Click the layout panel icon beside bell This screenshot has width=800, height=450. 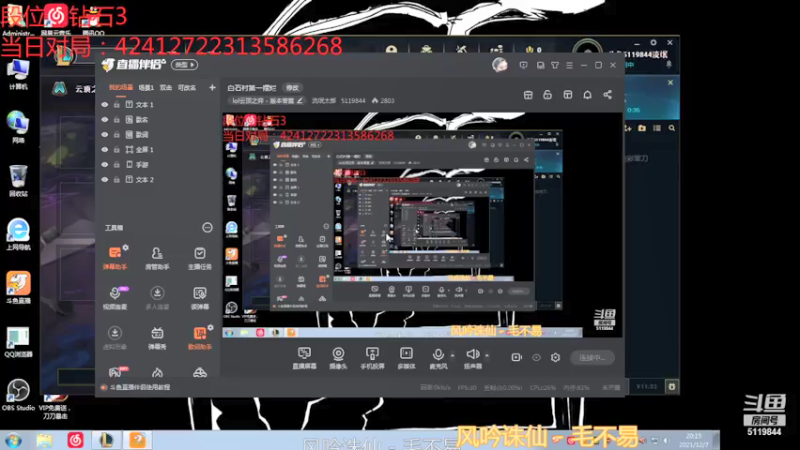coord(567,95)
